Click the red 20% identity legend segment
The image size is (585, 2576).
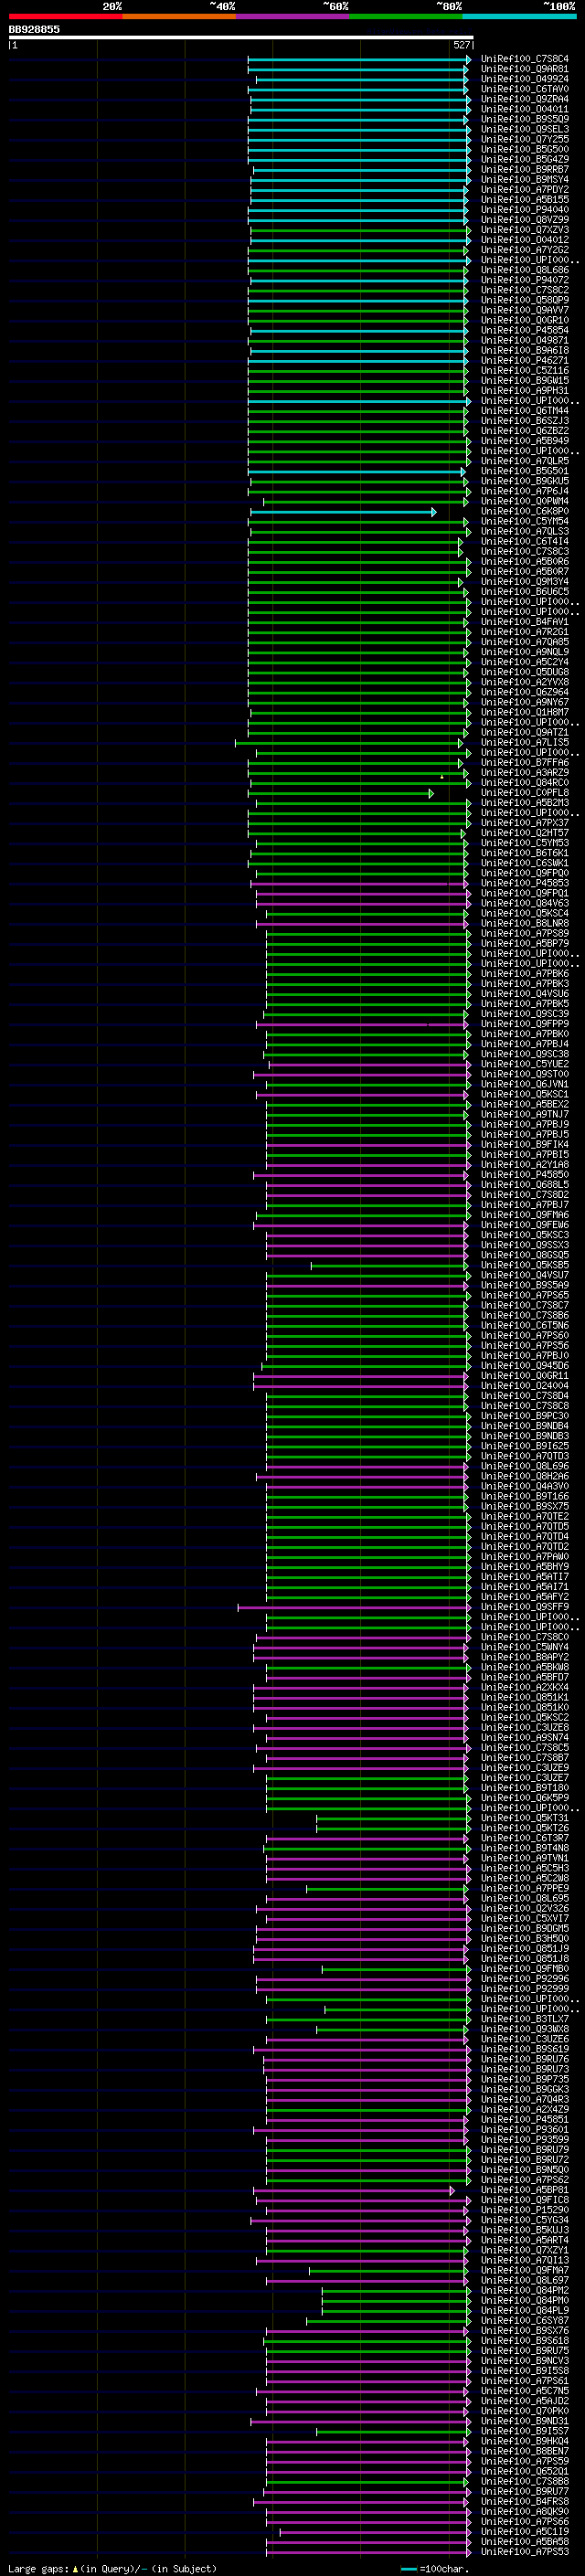(65, 16)
